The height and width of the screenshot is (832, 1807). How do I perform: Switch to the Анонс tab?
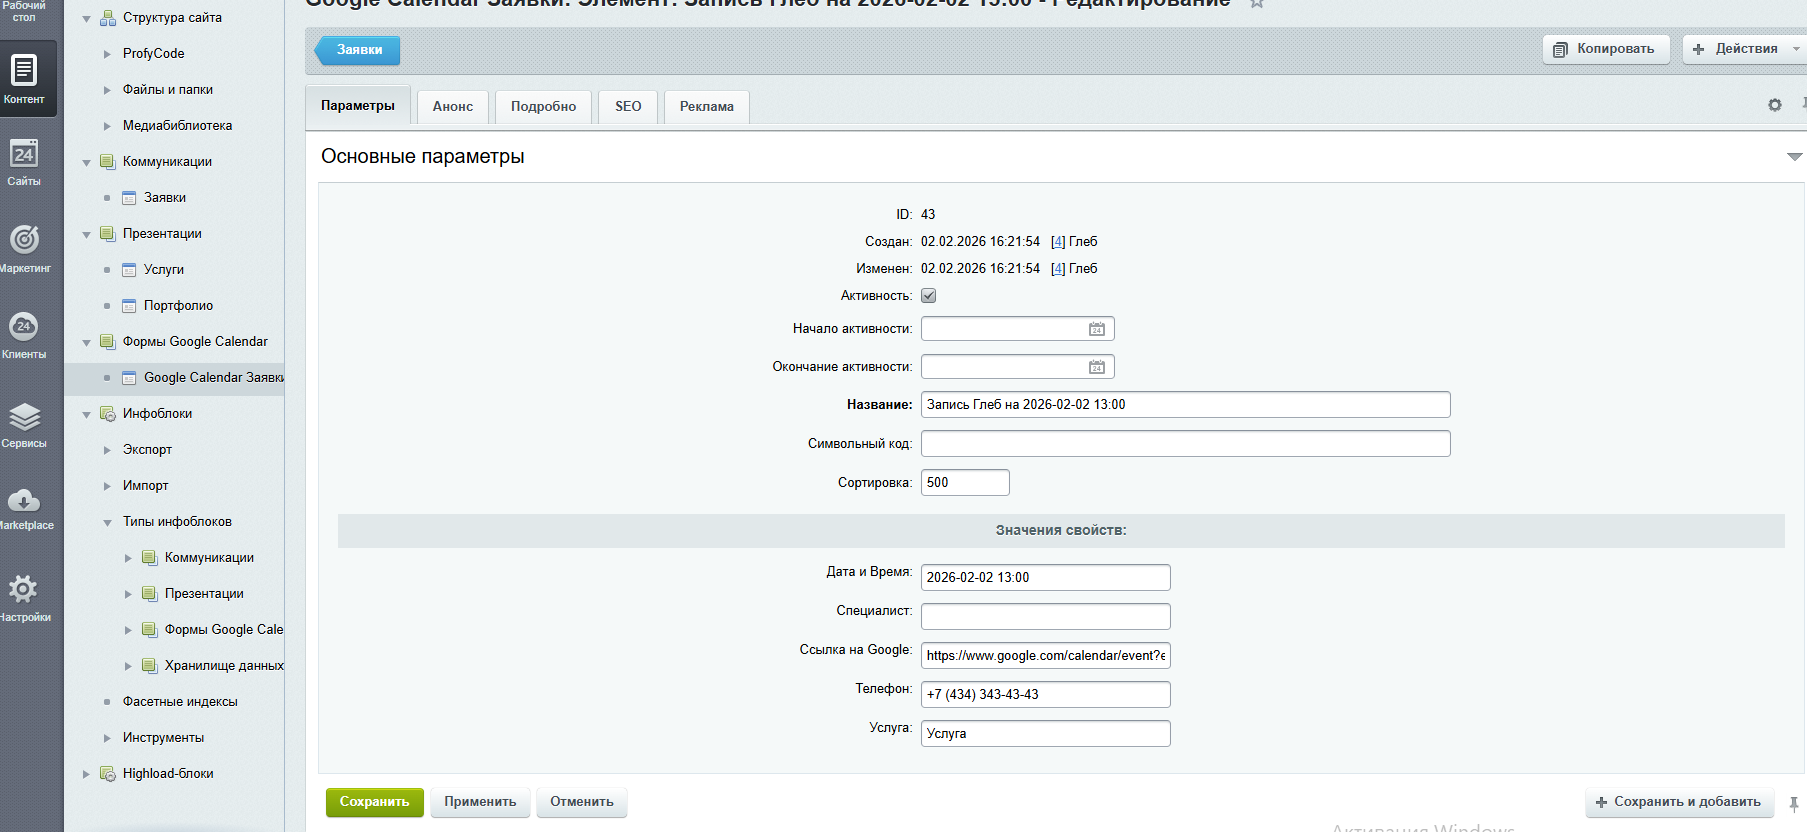[452, 106]
